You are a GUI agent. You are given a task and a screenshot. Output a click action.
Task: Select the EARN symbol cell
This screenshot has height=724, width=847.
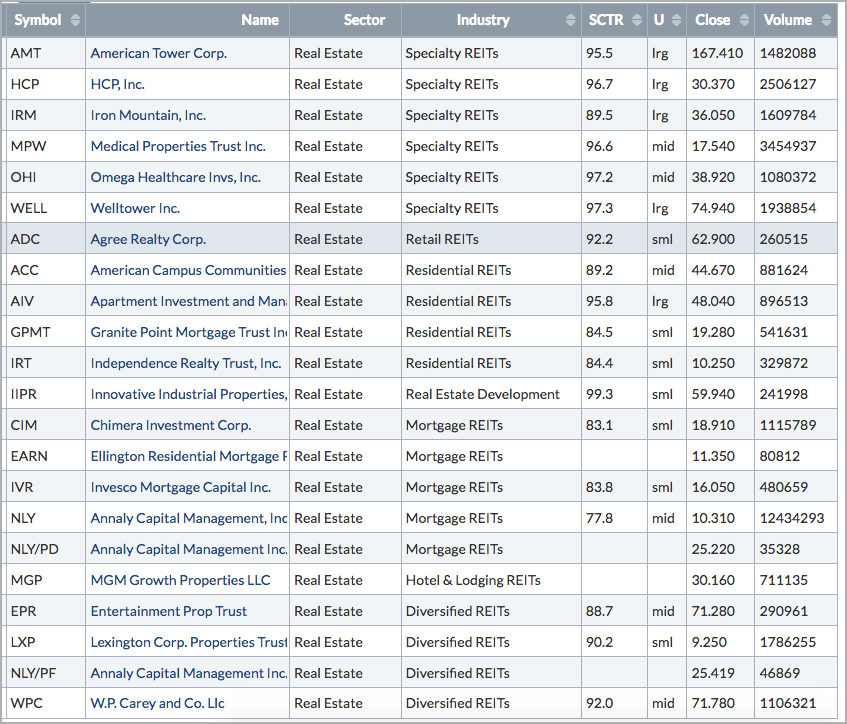(x=29, y=456)
